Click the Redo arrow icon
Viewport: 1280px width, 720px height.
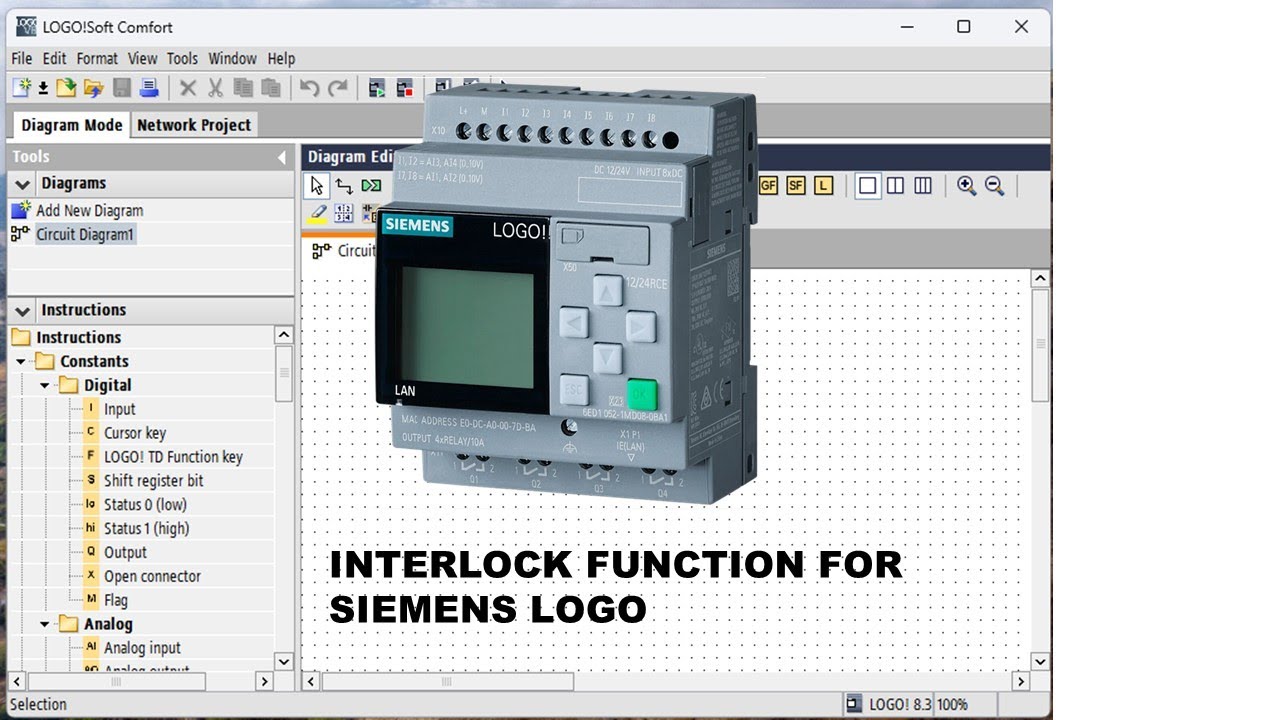click(x=338, y=88)
